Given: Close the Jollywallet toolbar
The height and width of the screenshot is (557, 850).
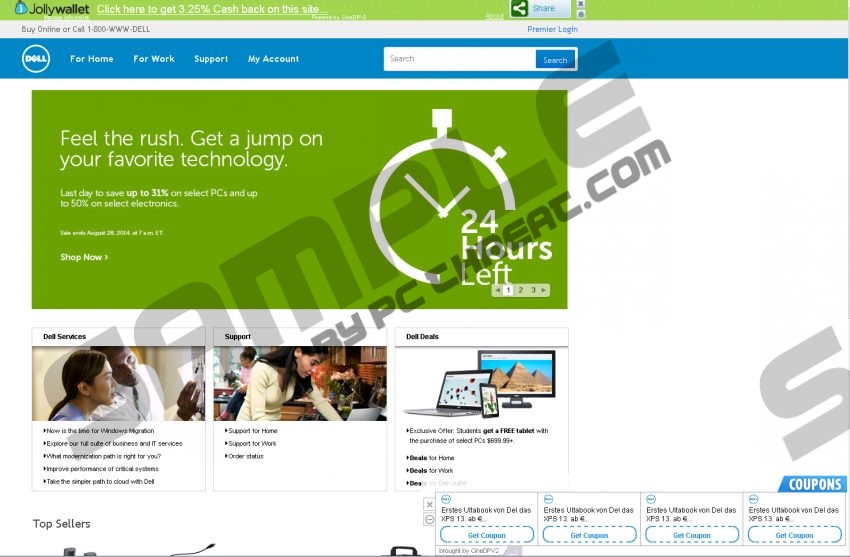Looking at the screenshot, I should click(581, 4).
